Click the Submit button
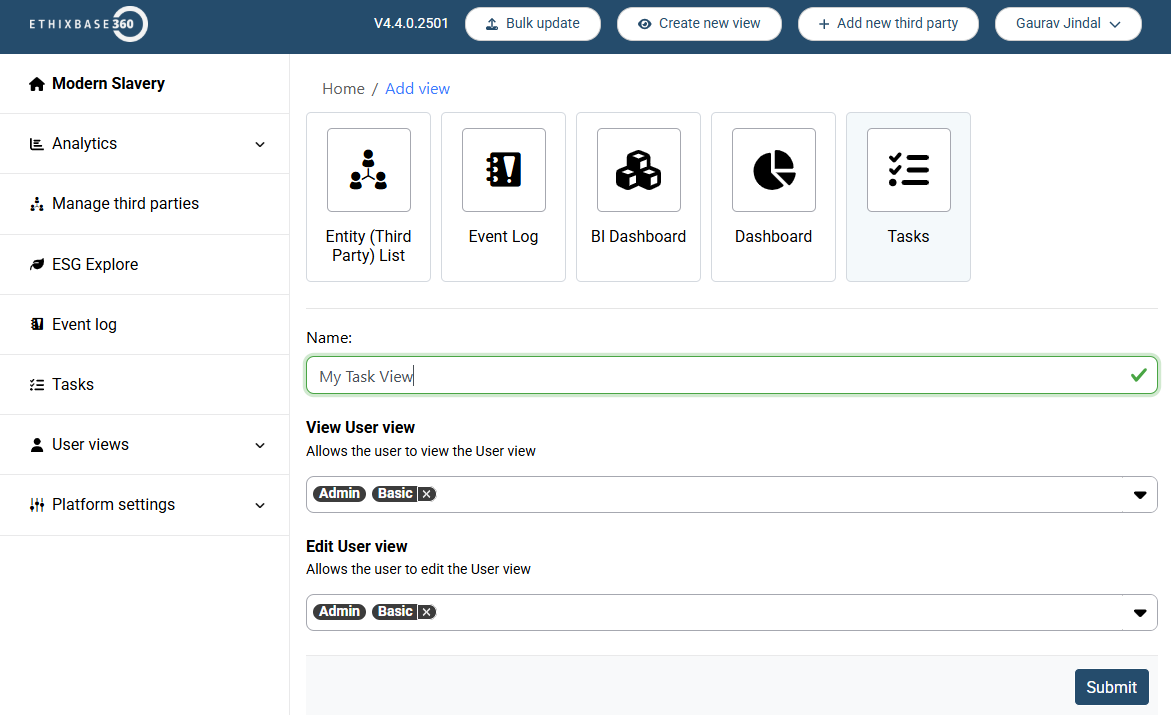 coord(1111,687)
